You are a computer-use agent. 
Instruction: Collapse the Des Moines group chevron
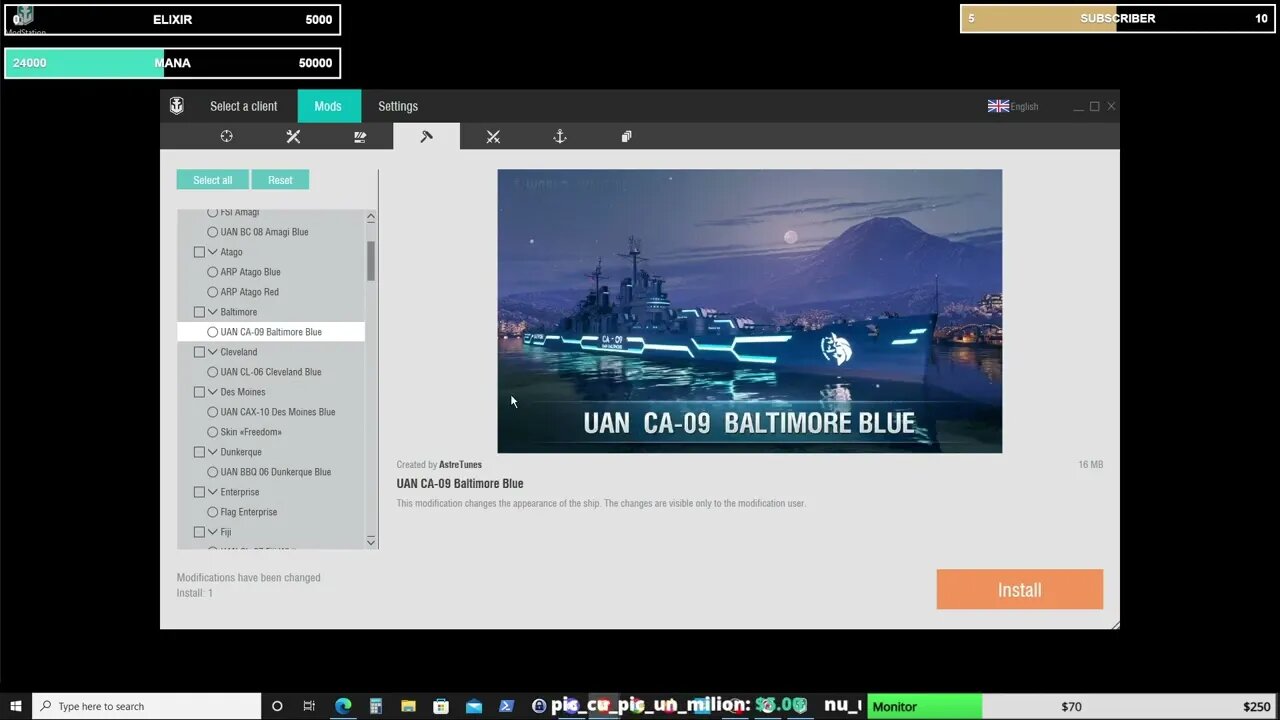212,392
